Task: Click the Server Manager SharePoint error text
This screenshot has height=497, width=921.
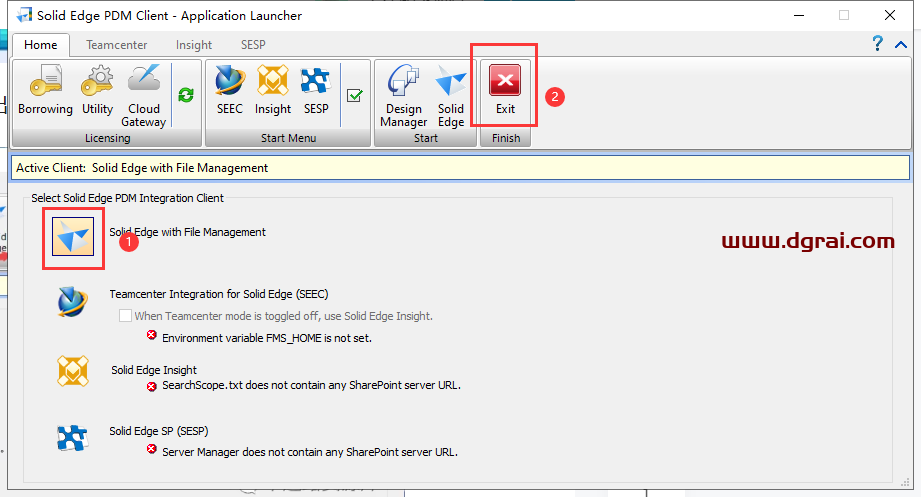Action: tap(310, 452)
